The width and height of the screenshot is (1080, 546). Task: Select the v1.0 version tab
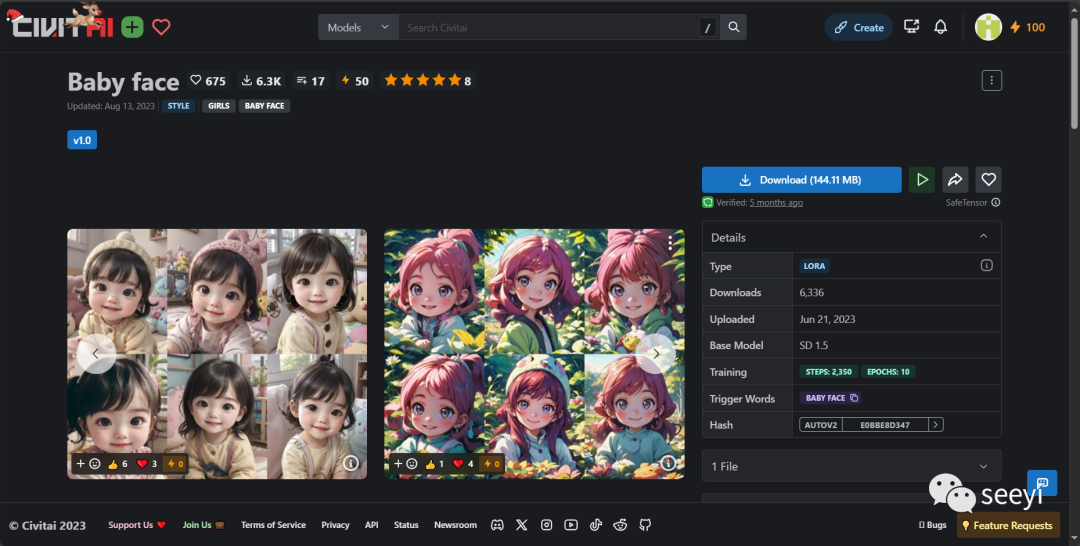coord(82,140)
